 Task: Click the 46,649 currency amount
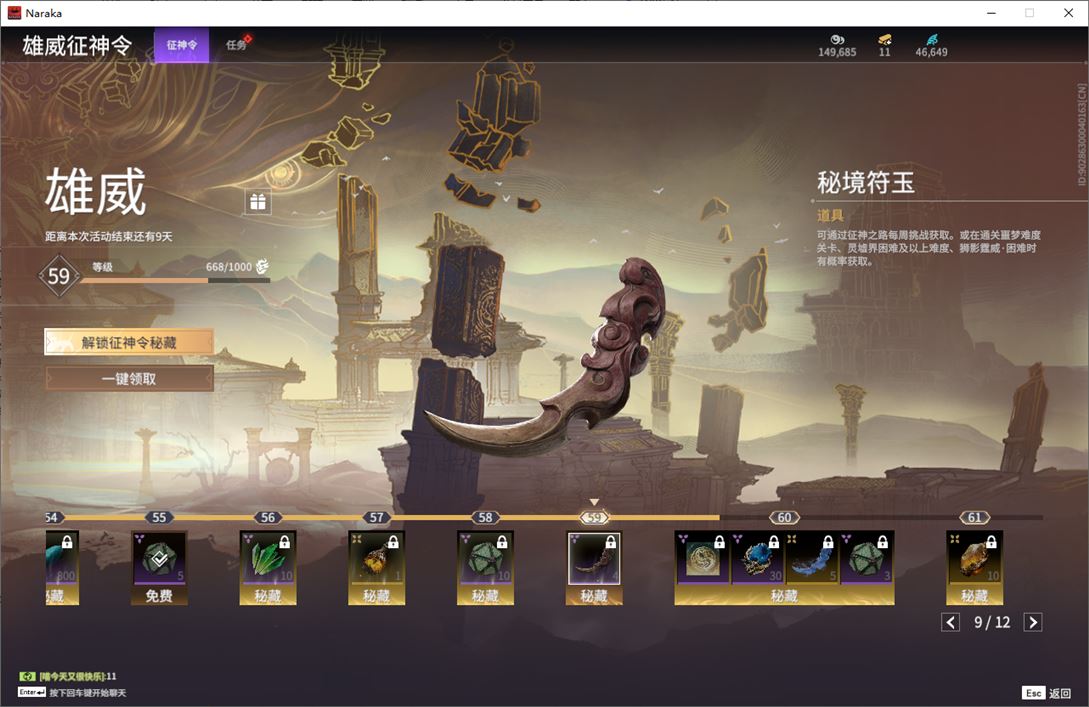[x=931, y=52]
